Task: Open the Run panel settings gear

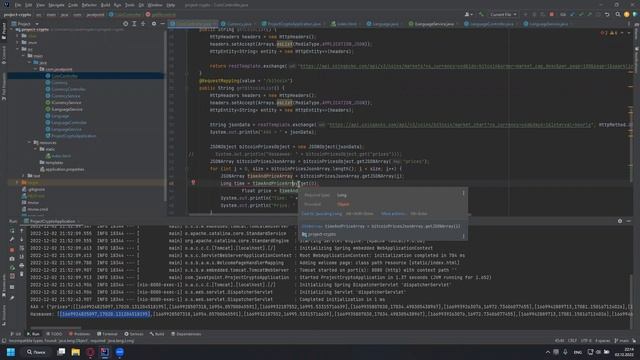Action: coord(620,221)
